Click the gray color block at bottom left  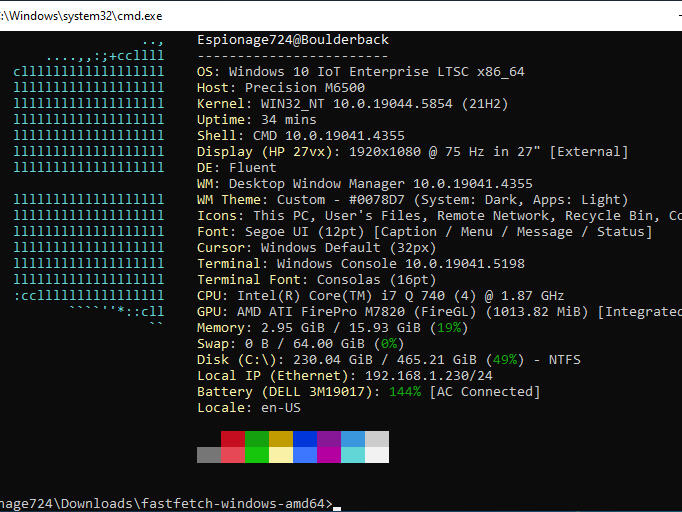209,455
